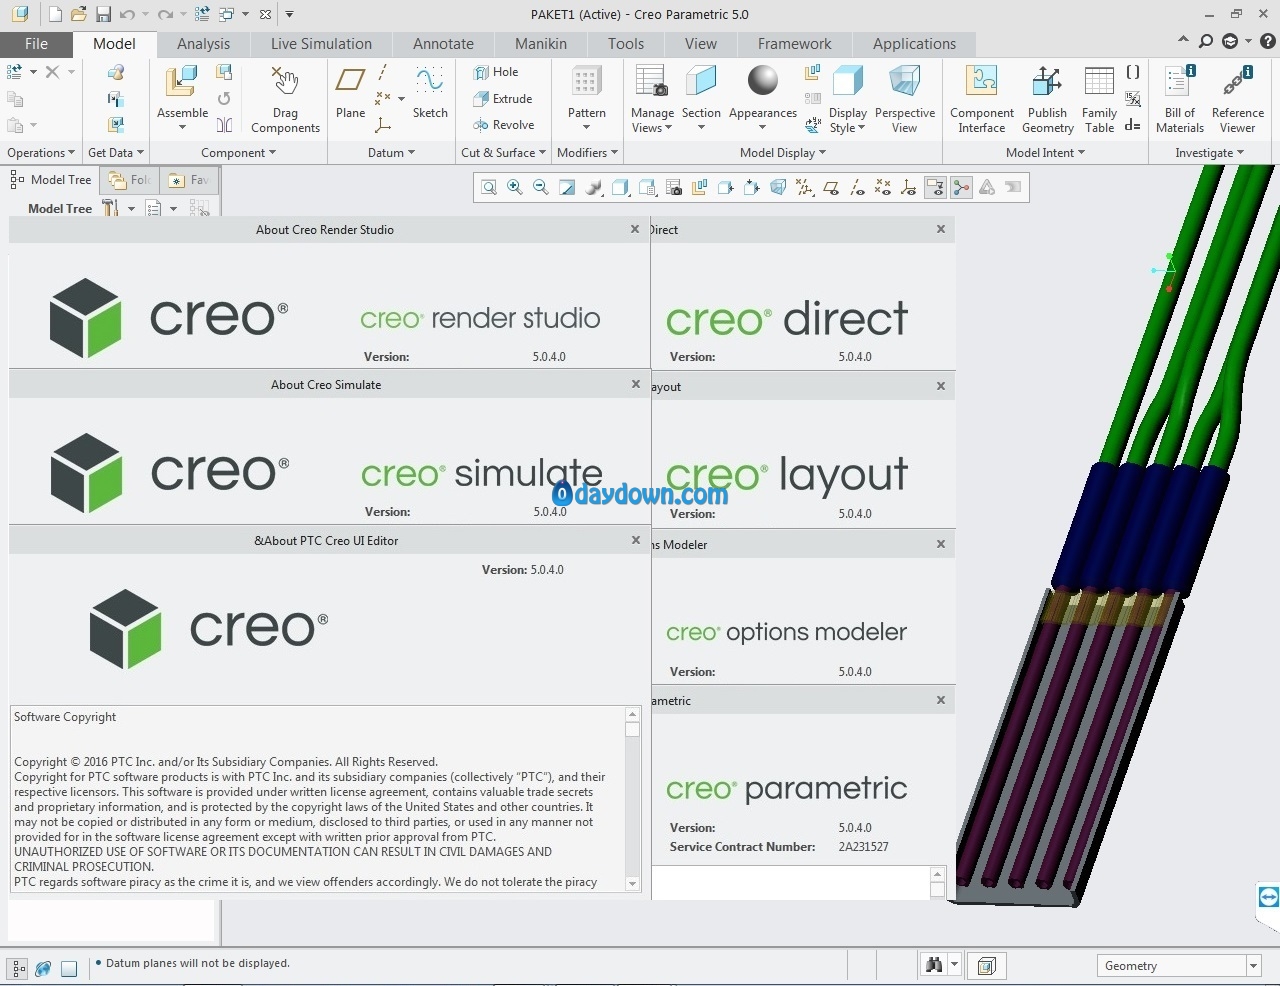Toggle annotation display button in graphics toolbar
Screen dimensions: 1280x986
tap(935, 187)
